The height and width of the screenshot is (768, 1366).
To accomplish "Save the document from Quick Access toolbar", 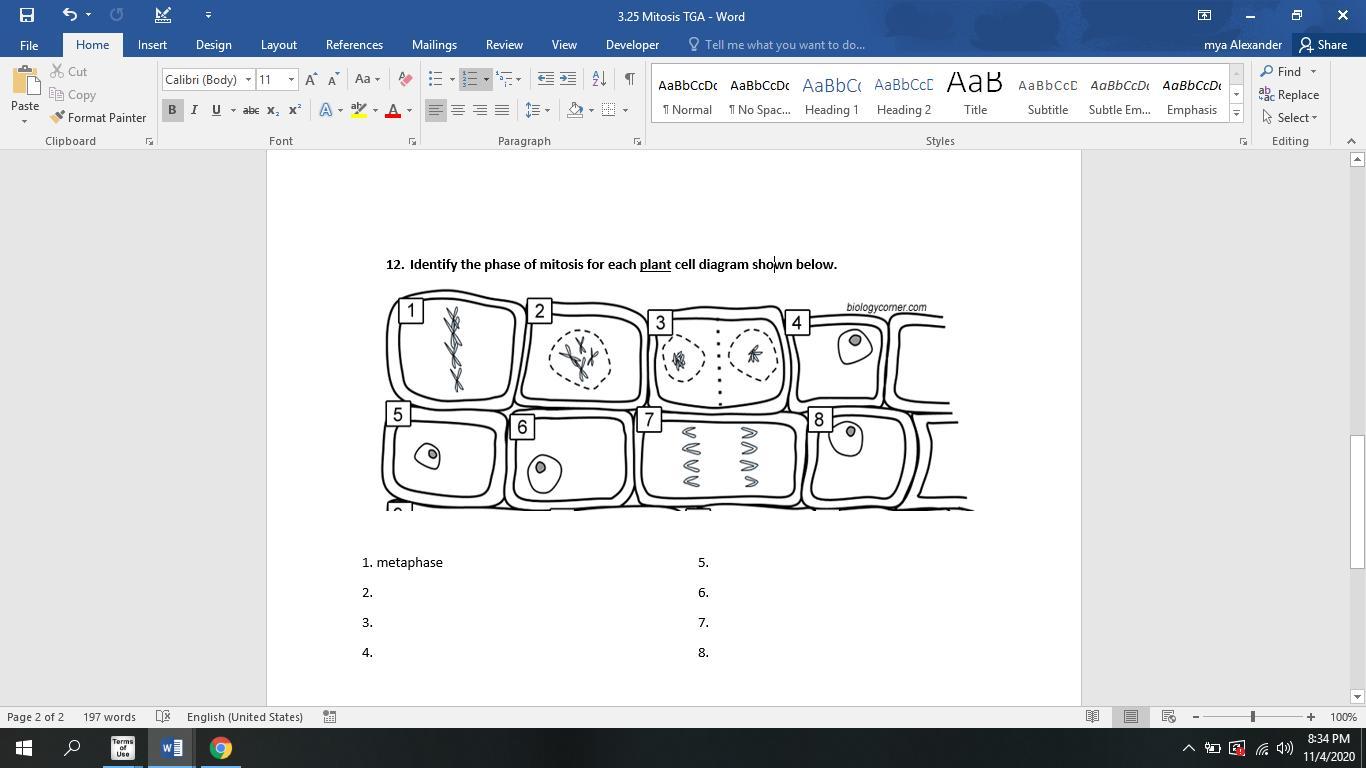I will point(27,15).
